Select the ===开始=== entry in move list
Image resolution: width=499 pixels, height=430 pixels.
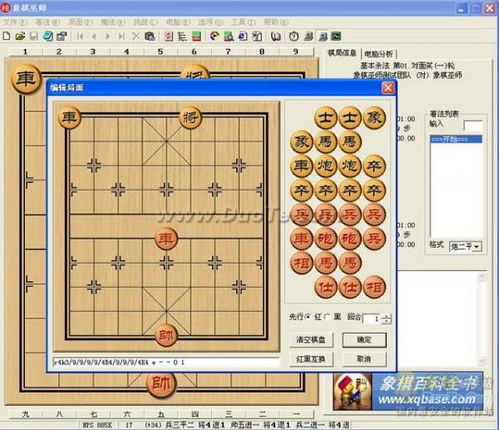tap(456, 139)
